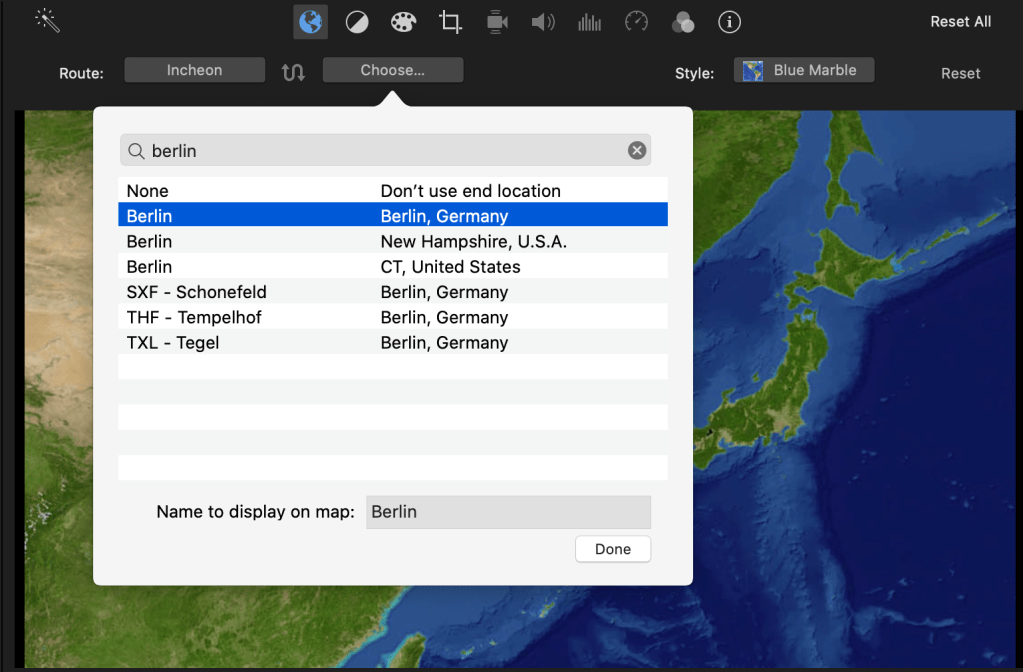Open color correction palette icon
Image resolution: width=1023 pixels, height=672 pixels.
click(x=402, y=22)
